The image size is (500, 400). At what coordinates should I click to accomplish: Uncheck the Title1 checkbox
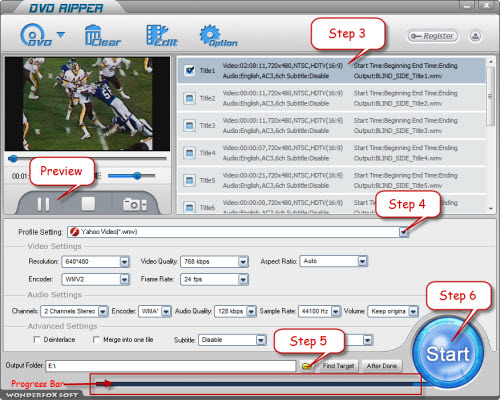(190, 70)
